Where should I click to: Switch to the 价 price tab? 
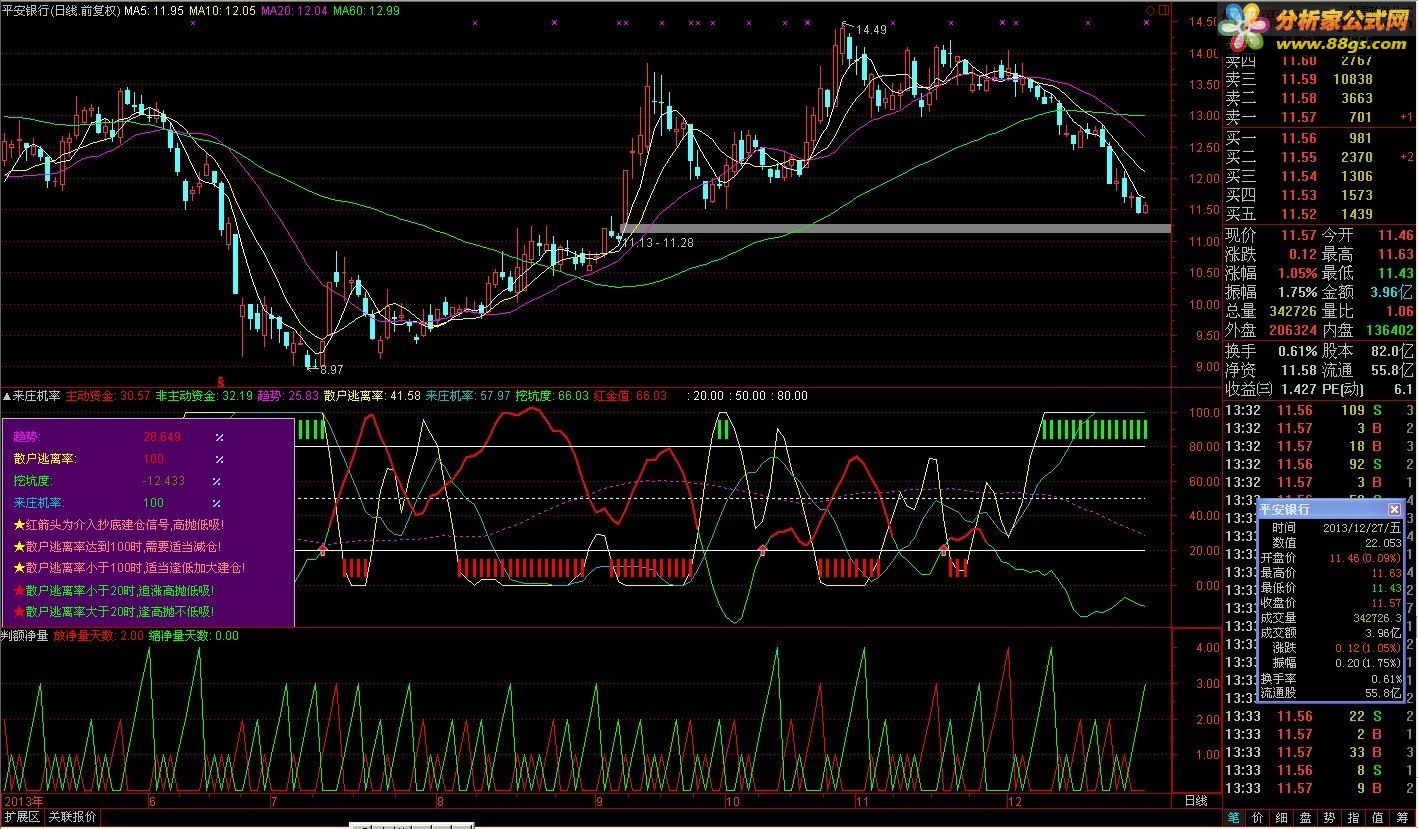point(1257,817)
